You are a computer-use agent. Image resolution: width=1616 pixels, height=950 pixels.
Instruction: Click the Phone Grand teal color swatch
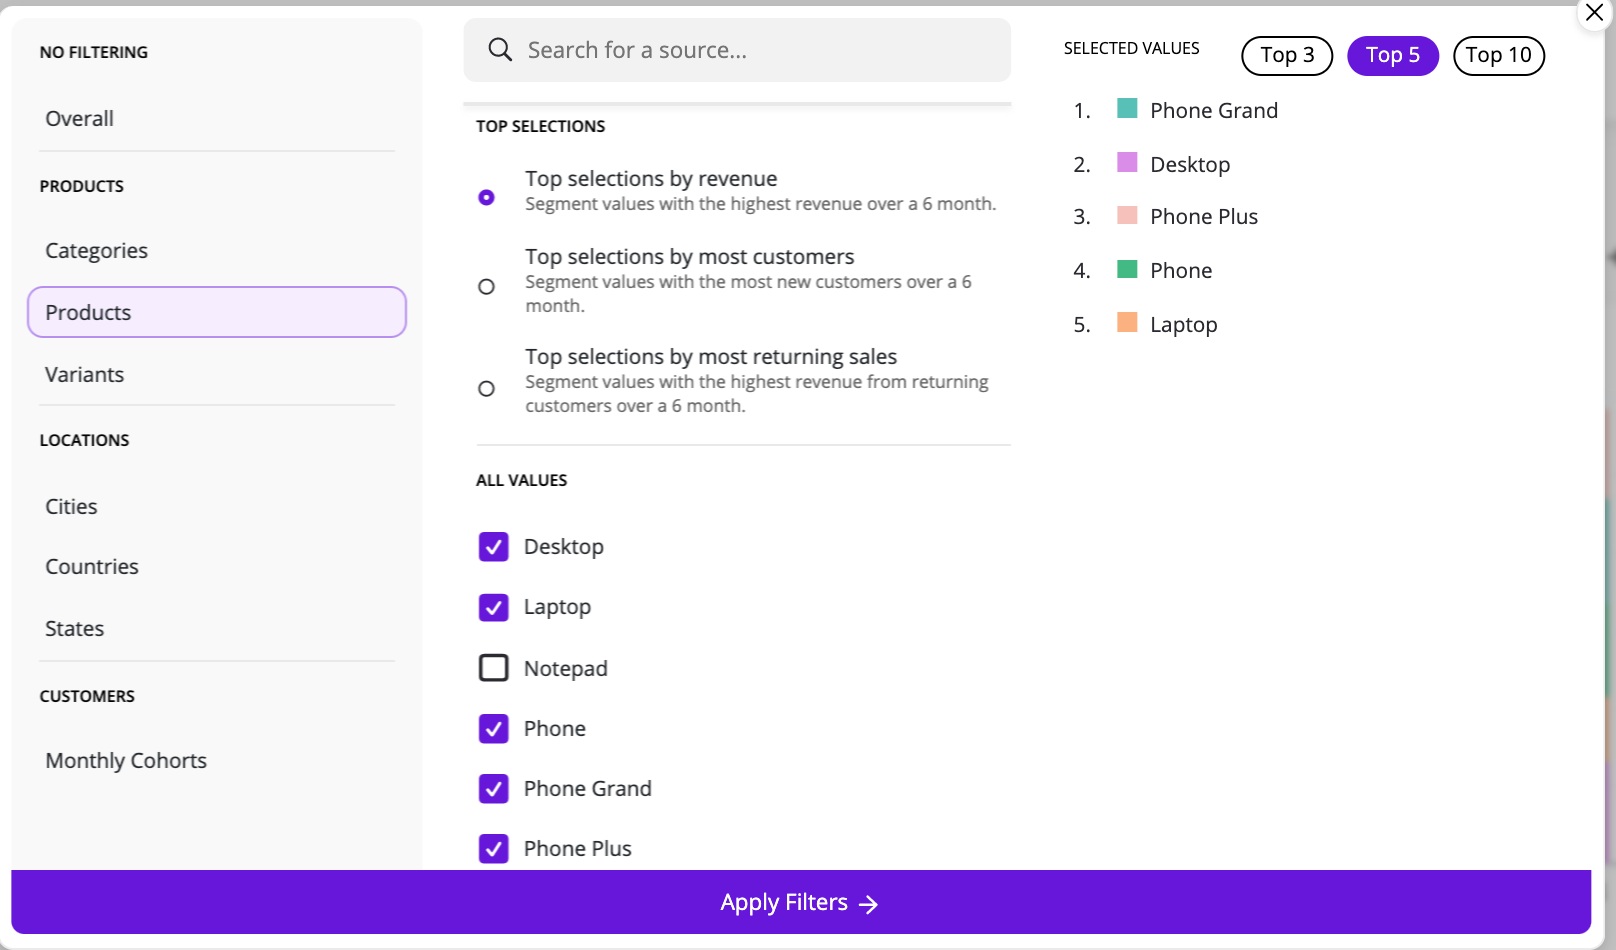coord(1127,109)
